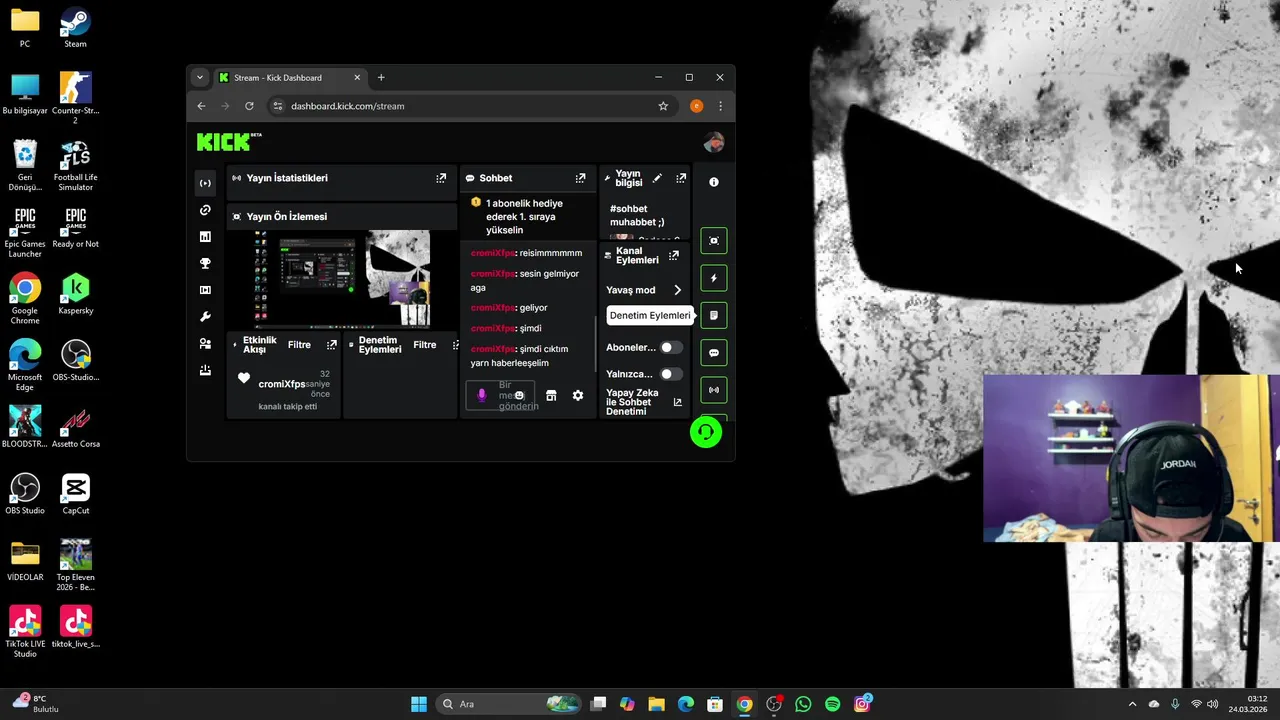
Task: Pop out the Yayın bilgisi panel
Action: pyautogui.click(x=681, y=178)
